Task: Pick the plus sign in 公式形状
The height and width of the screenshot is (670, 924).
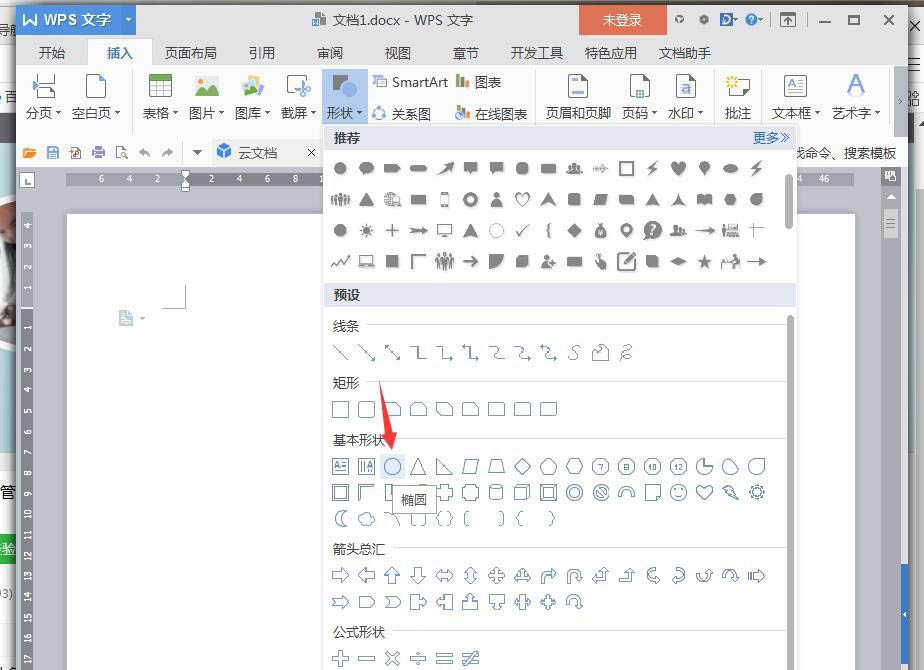Action: click(341, 658)
